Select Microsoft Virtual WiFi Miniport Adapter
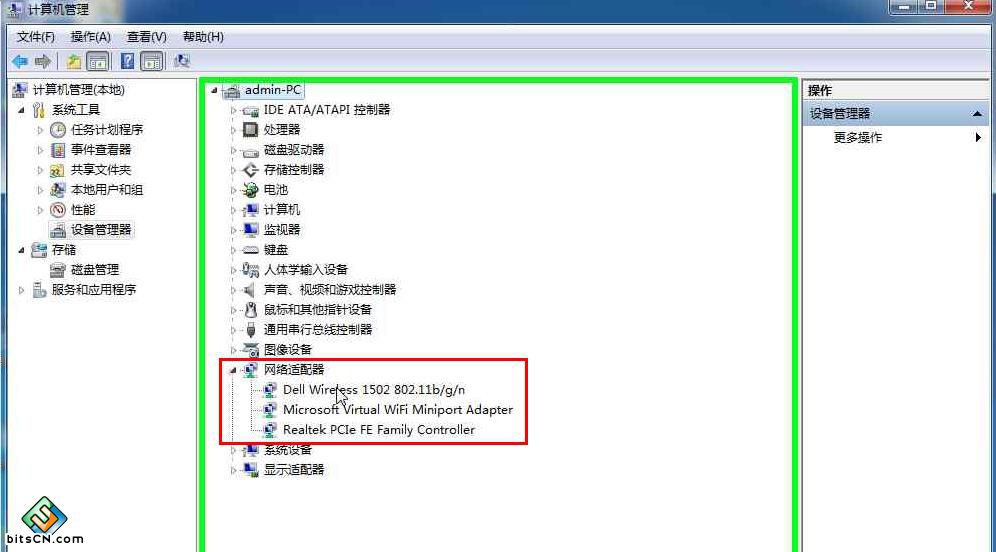The height and width of the screenshot is (552, 996). (398, 410)
